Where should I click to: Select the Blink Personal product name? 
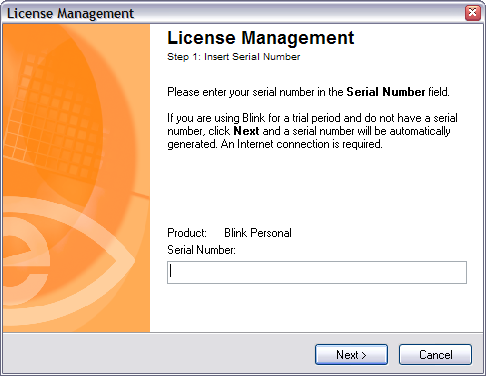pyautogui.click(x=258, y=233)
